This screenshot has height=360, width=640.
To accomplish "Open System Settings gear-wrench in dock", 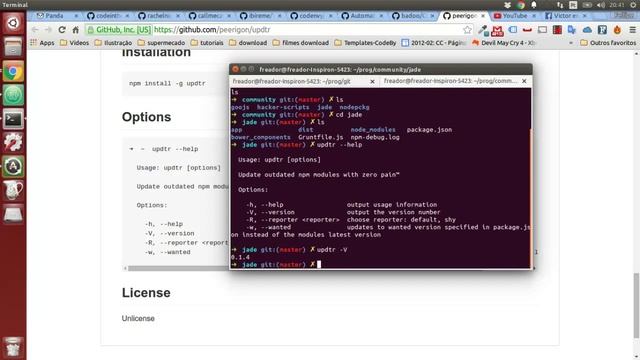I will point(13,142).
